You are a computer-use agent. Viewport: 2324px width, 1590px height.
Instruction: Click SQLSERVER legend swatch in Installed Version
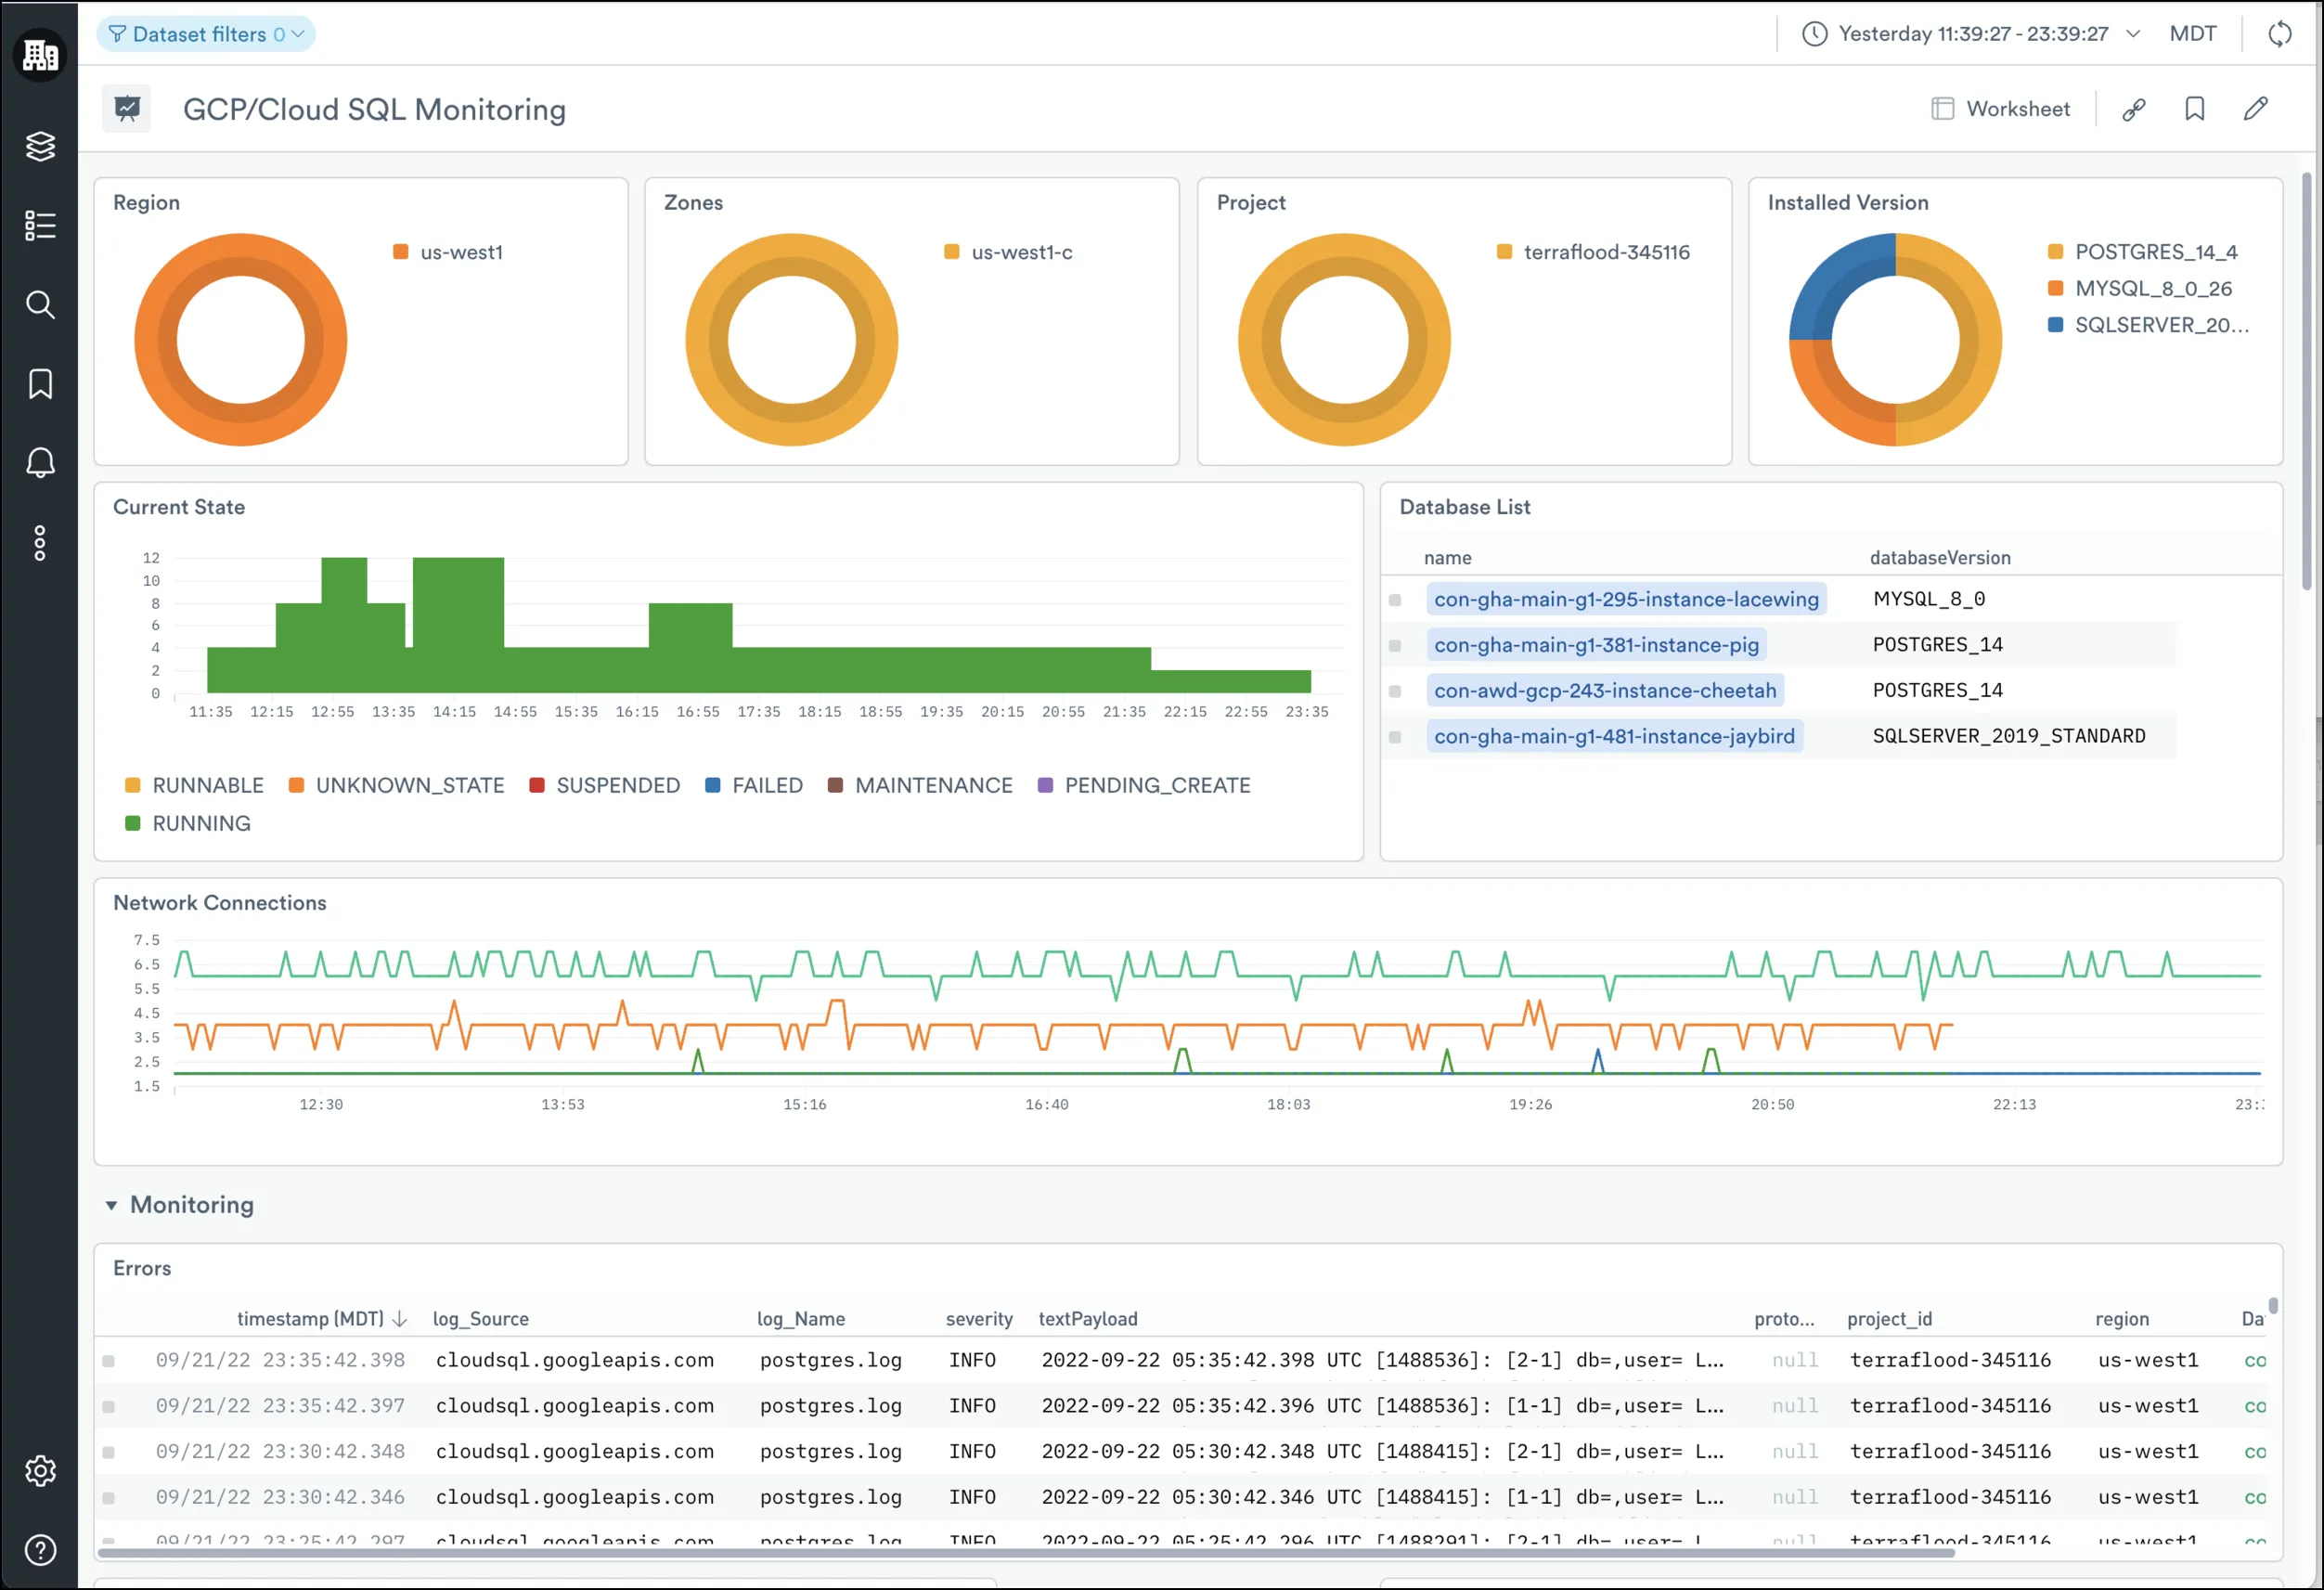2055,325
